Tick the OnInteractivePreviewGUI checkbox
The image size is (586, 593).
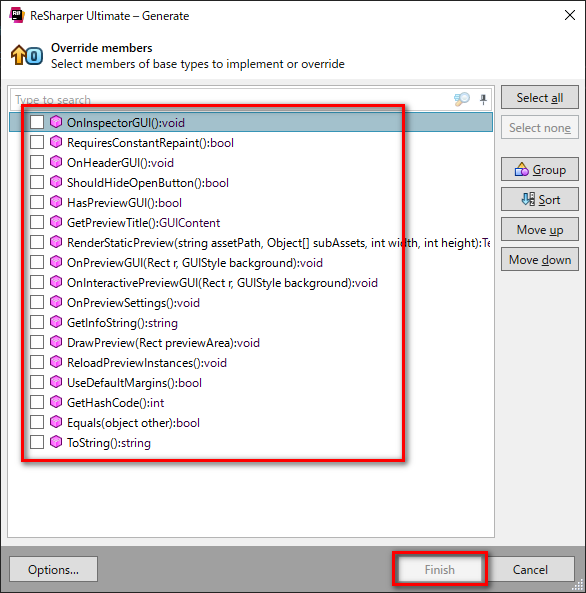[37, 282]
